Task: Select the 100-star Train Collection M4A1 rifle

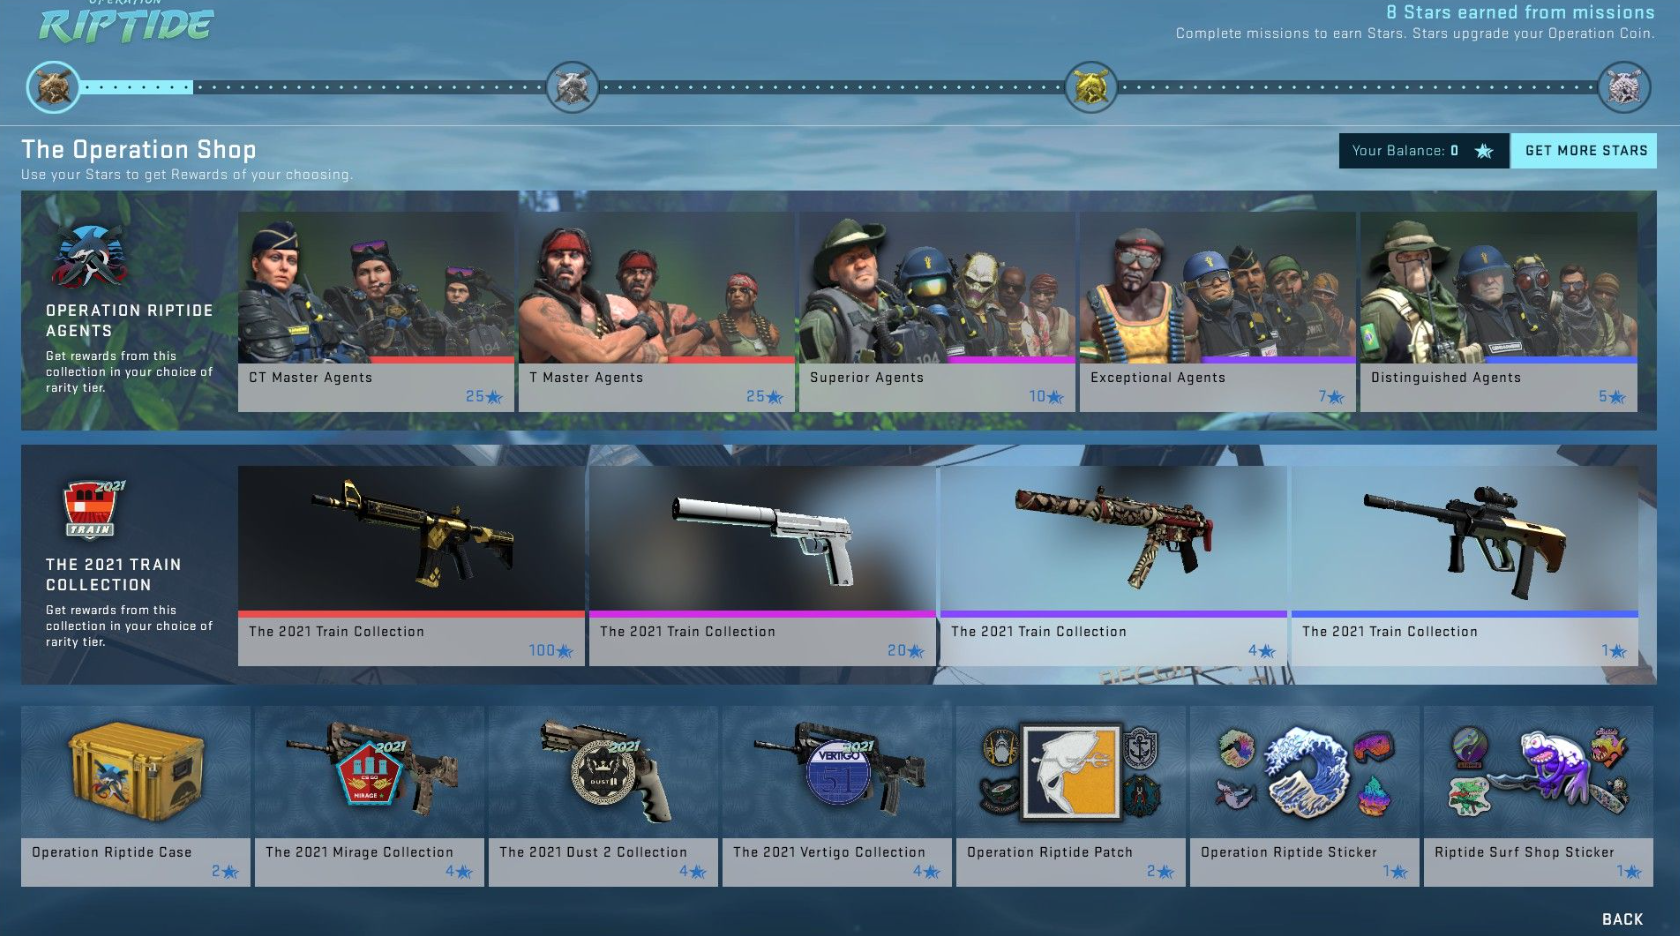Action: (x=411, y=565)
